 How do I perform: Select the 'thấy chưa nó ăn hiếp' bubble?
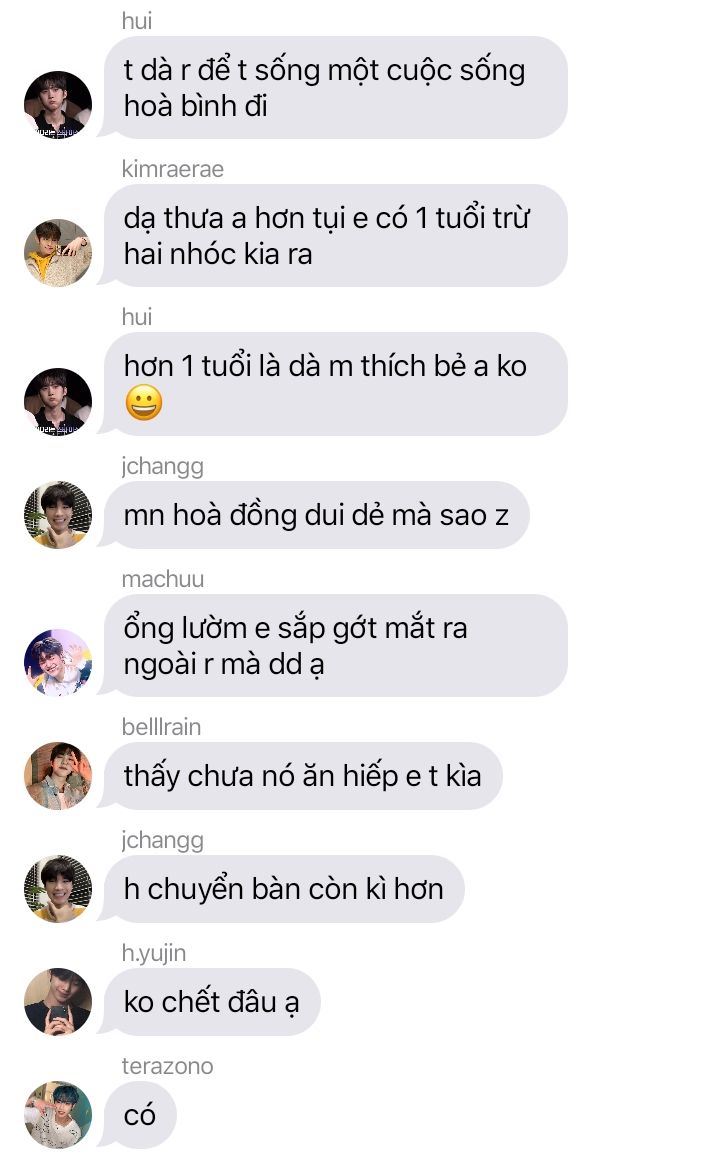[x=302, y=776]
